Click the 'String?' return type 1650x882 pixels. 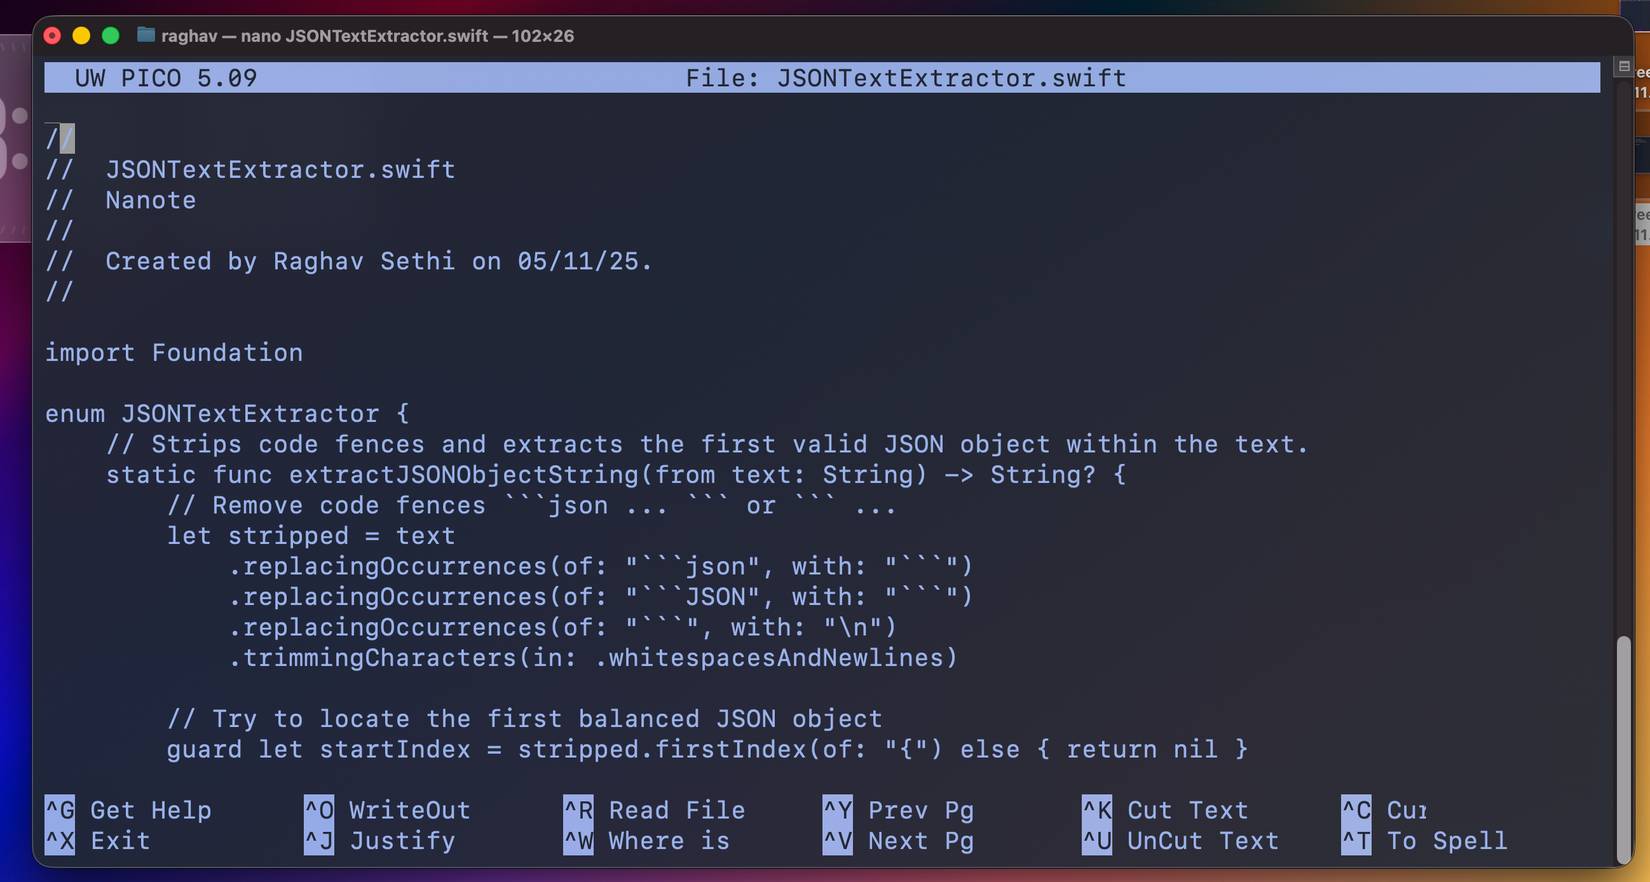pyautogui.click(x=1043, y=475)
